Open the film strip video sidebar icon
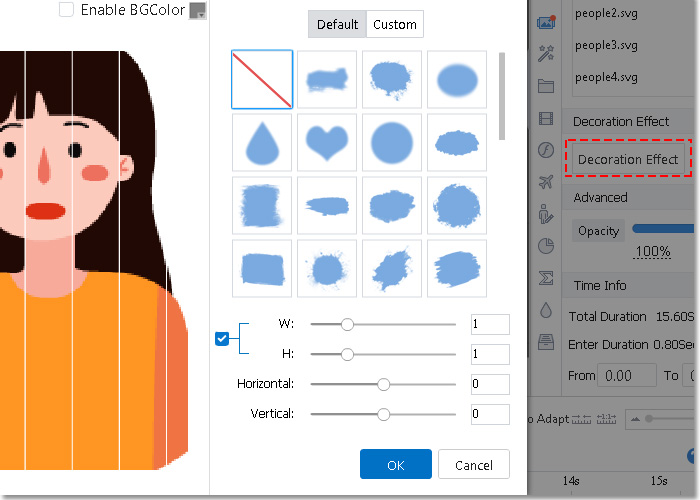The width and height of the screenshot is (700, 500). [546, 118]
